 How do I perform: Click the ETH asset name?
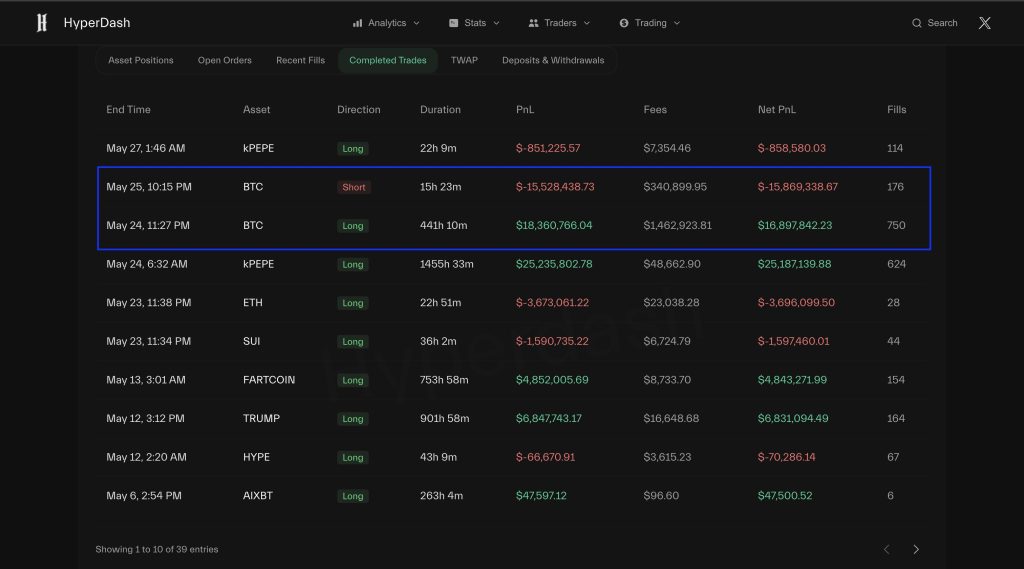pos(253,302)
